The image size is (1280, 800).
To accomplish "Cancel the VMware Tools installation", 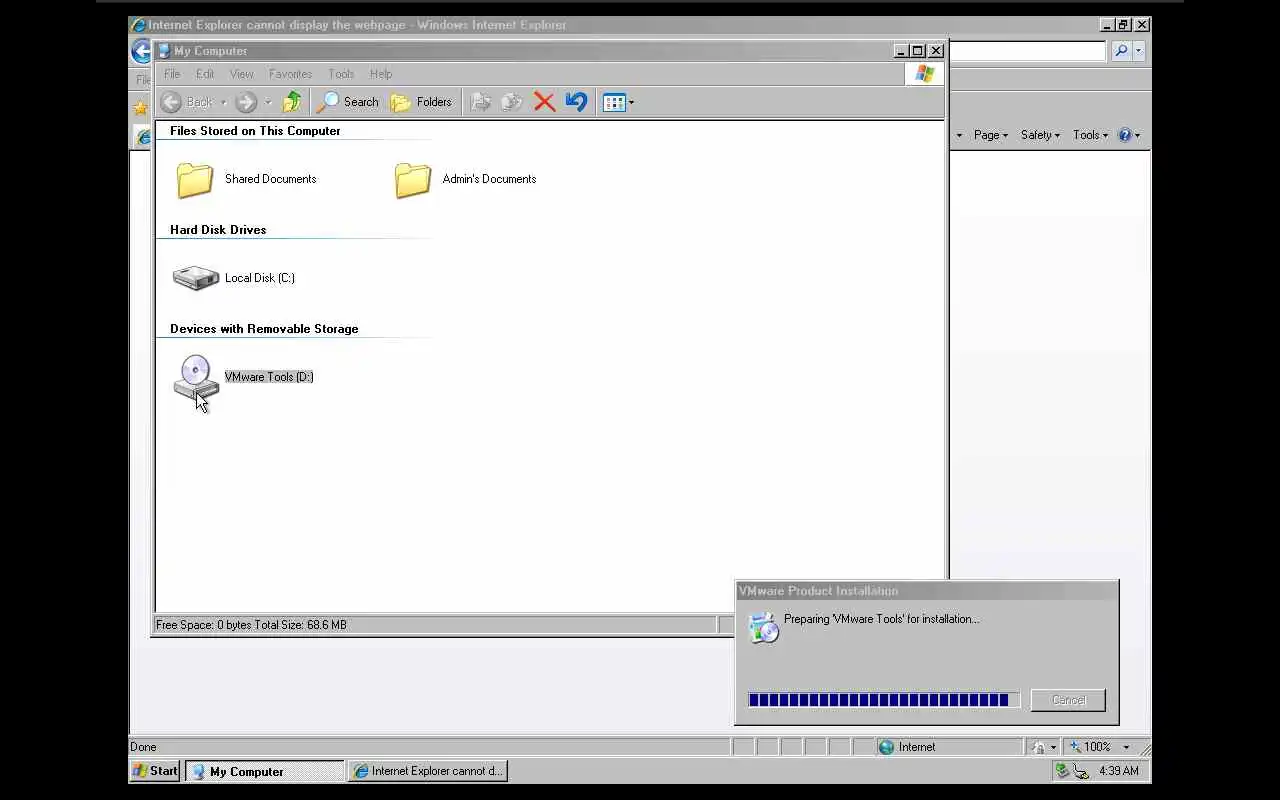I will (x=1068, y=700).
